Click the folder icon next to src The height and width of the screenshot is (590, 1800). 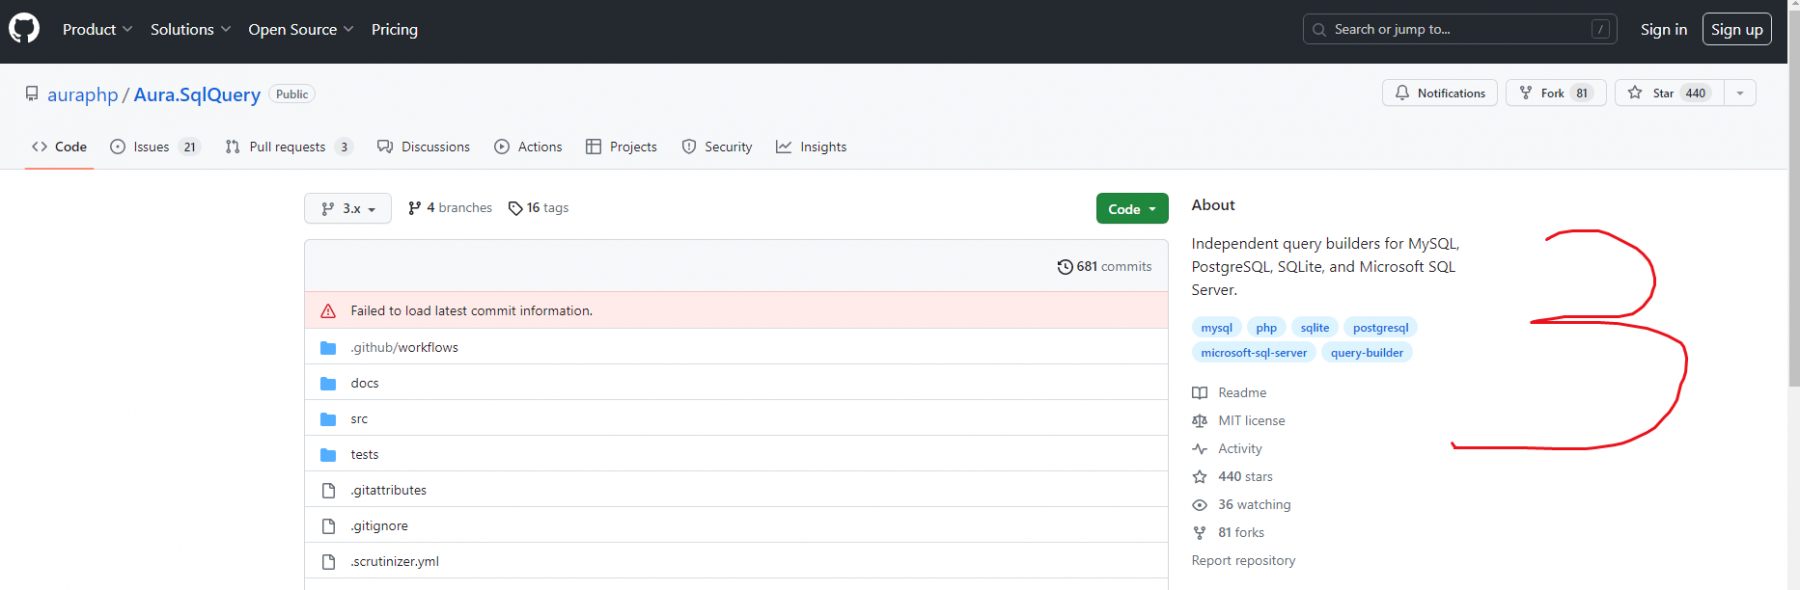328,419
